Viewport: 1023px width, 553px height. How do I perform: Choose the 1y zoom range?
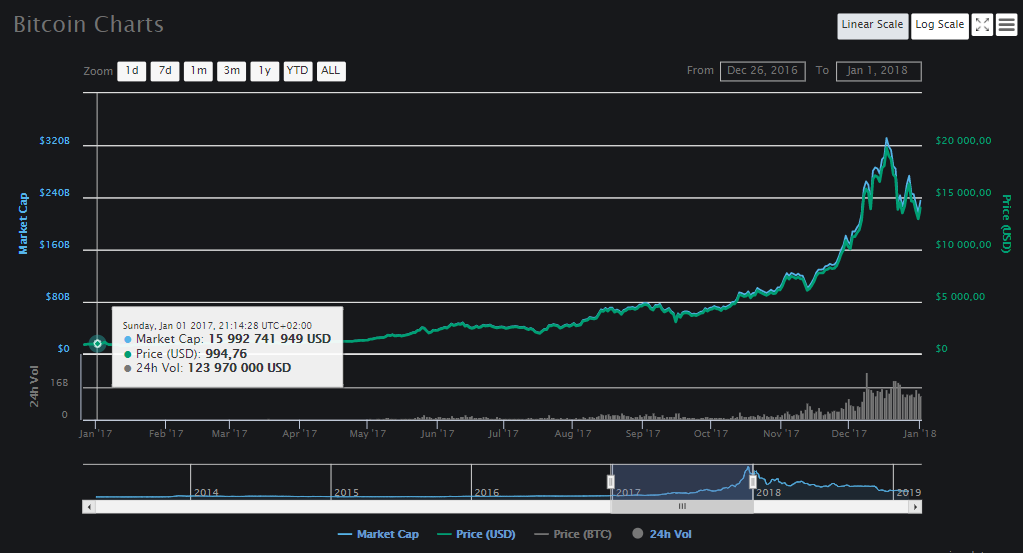[264, 71]
